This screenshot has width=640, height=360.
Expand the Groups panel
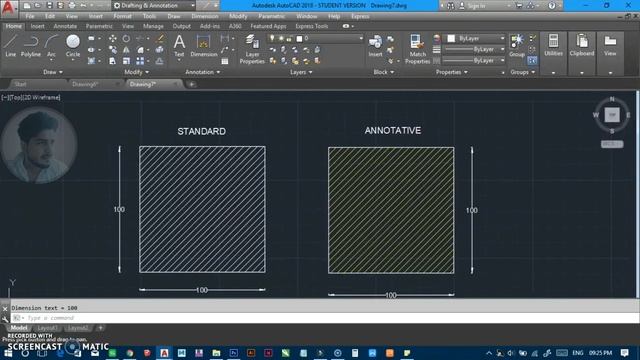(522, 72)
